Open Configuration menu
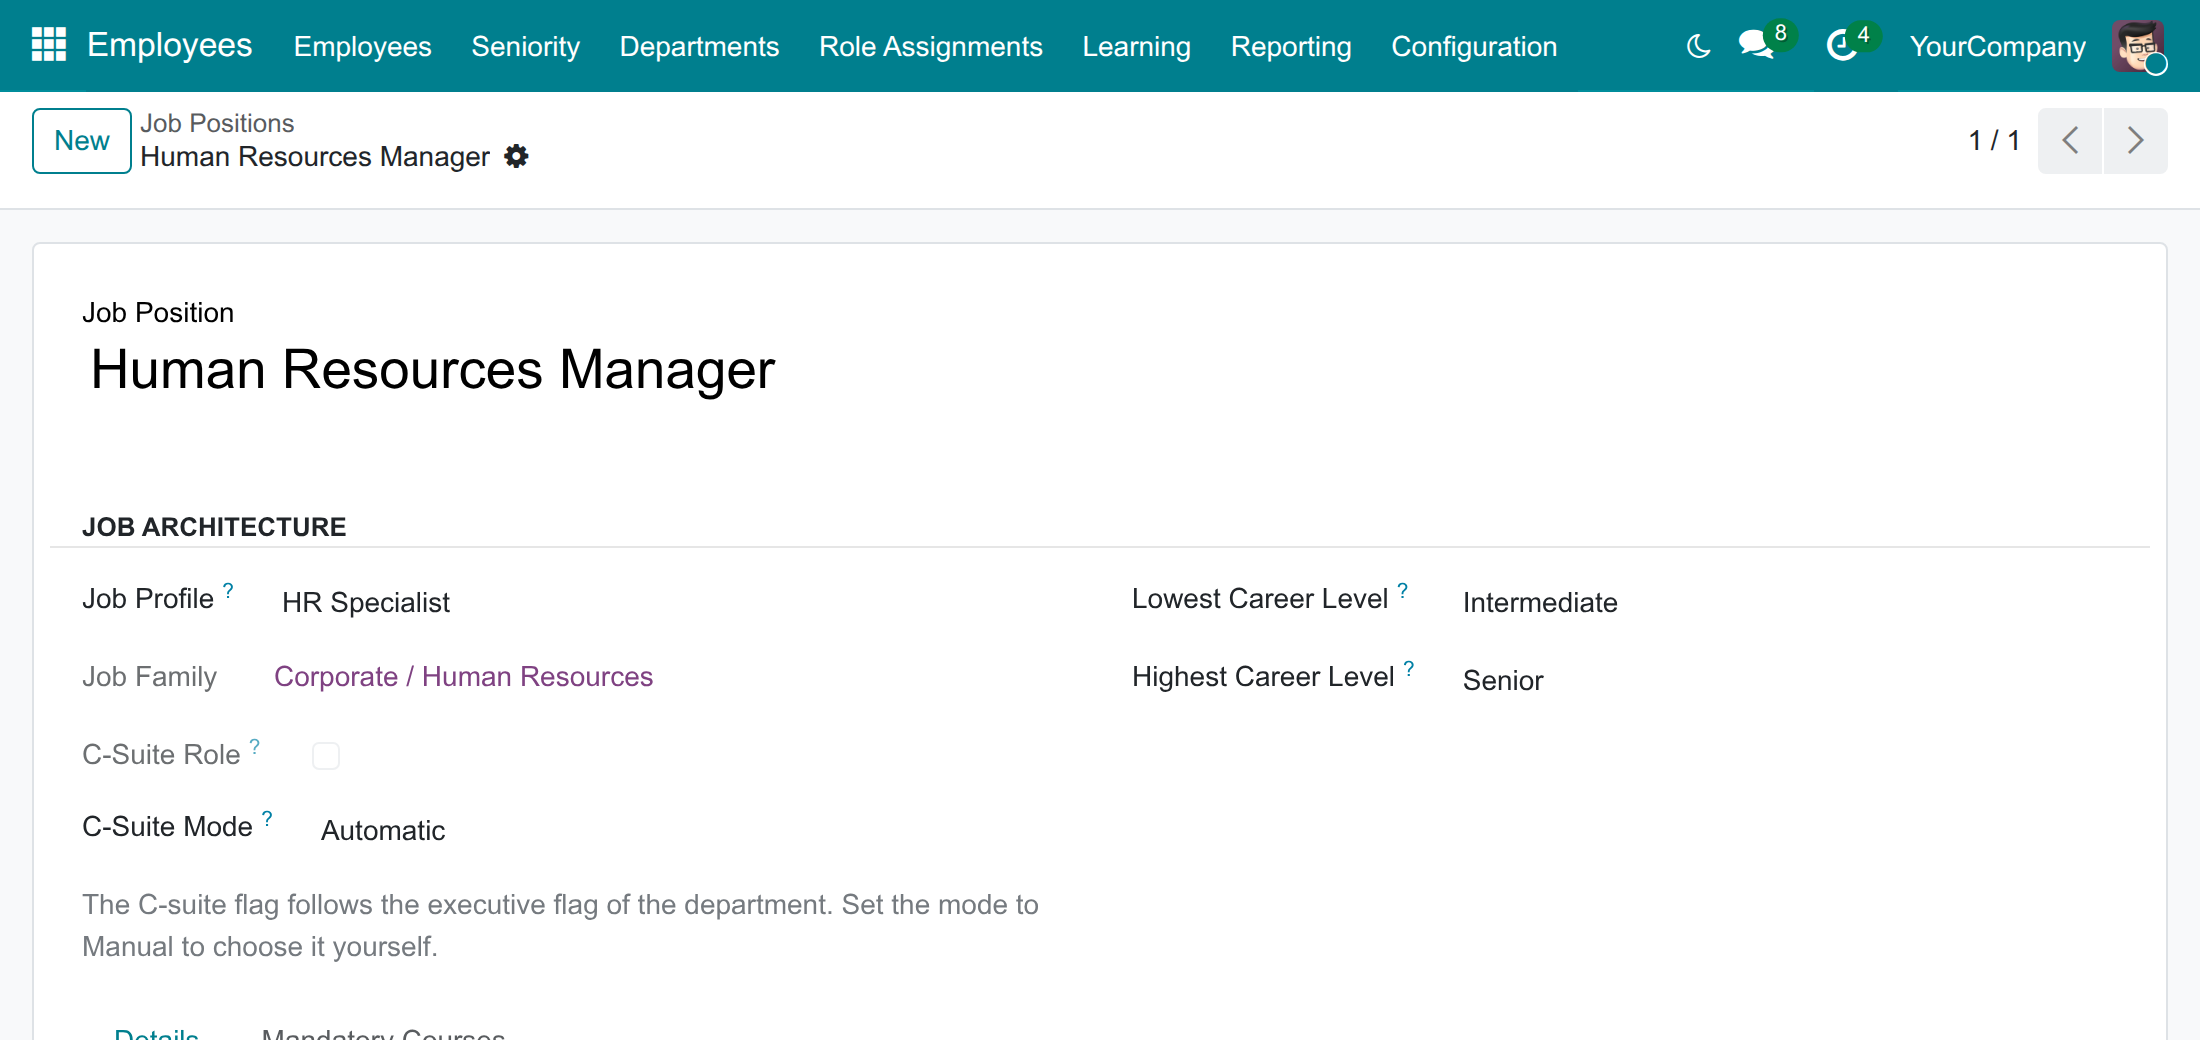The image size is (2200, 1040). click(1474, 46)
